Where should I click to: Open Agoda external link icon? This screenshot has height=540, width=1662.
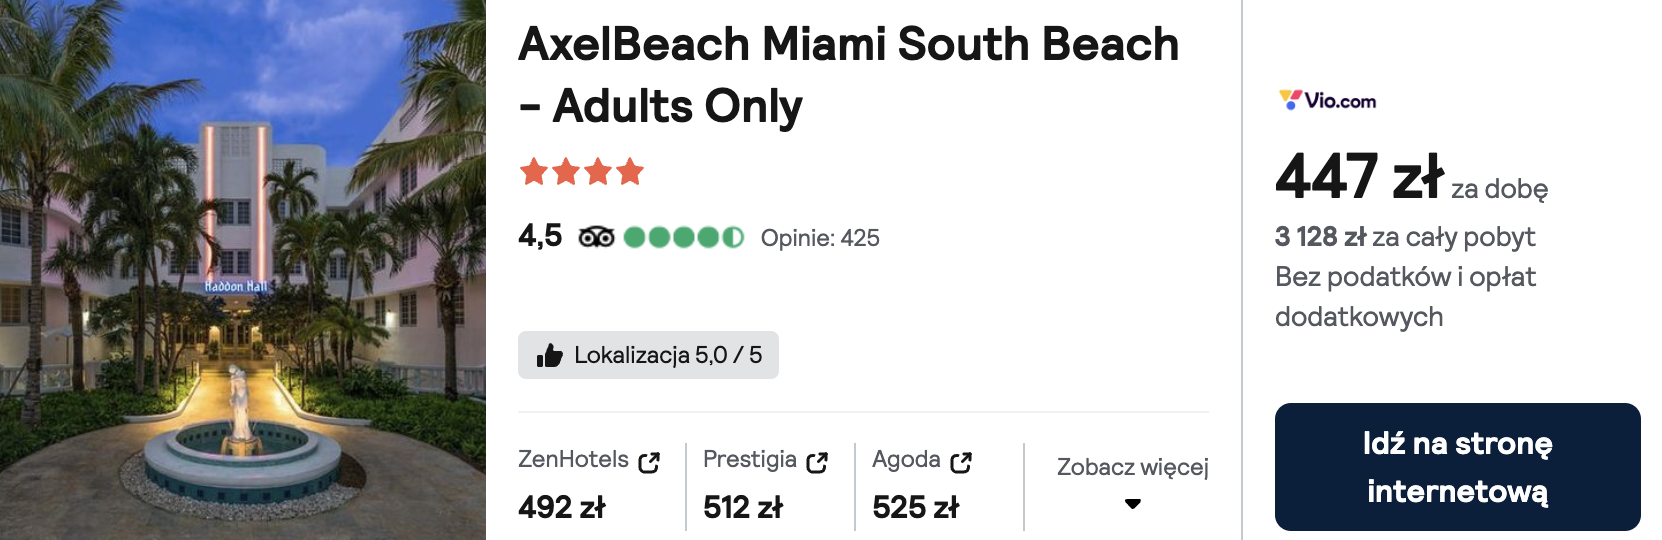pos(961,462)
